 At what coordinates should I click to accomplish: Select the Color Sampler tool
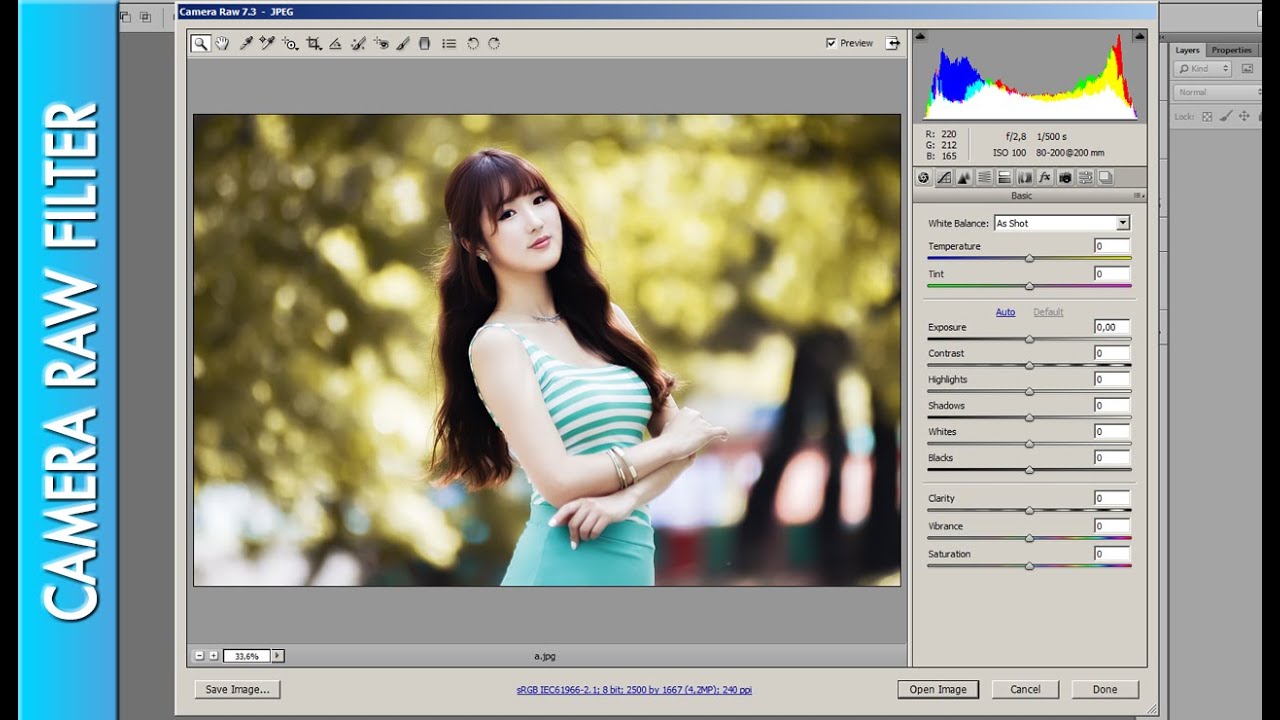tap(267, 43)
